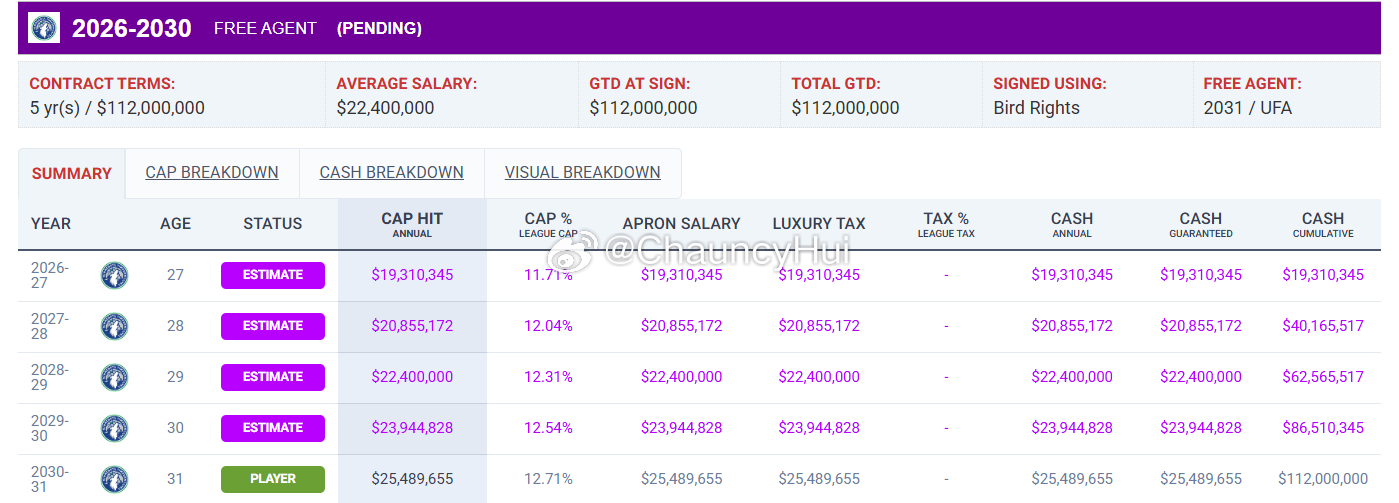Click the Cash Cumulative column header
Image resolution: width=1399 pixels, height=503 pixels.
pyautogui.click(x=1323, y=224)
